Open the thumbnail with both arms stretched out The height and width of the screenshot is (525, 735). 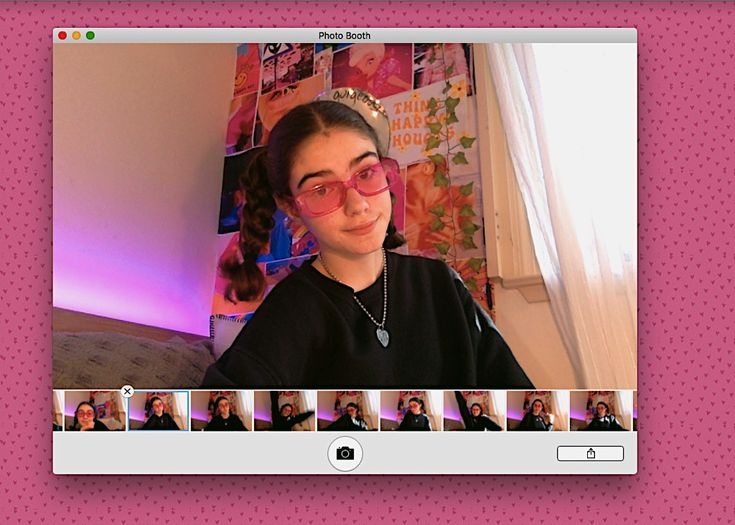click(x=285, y=411)
